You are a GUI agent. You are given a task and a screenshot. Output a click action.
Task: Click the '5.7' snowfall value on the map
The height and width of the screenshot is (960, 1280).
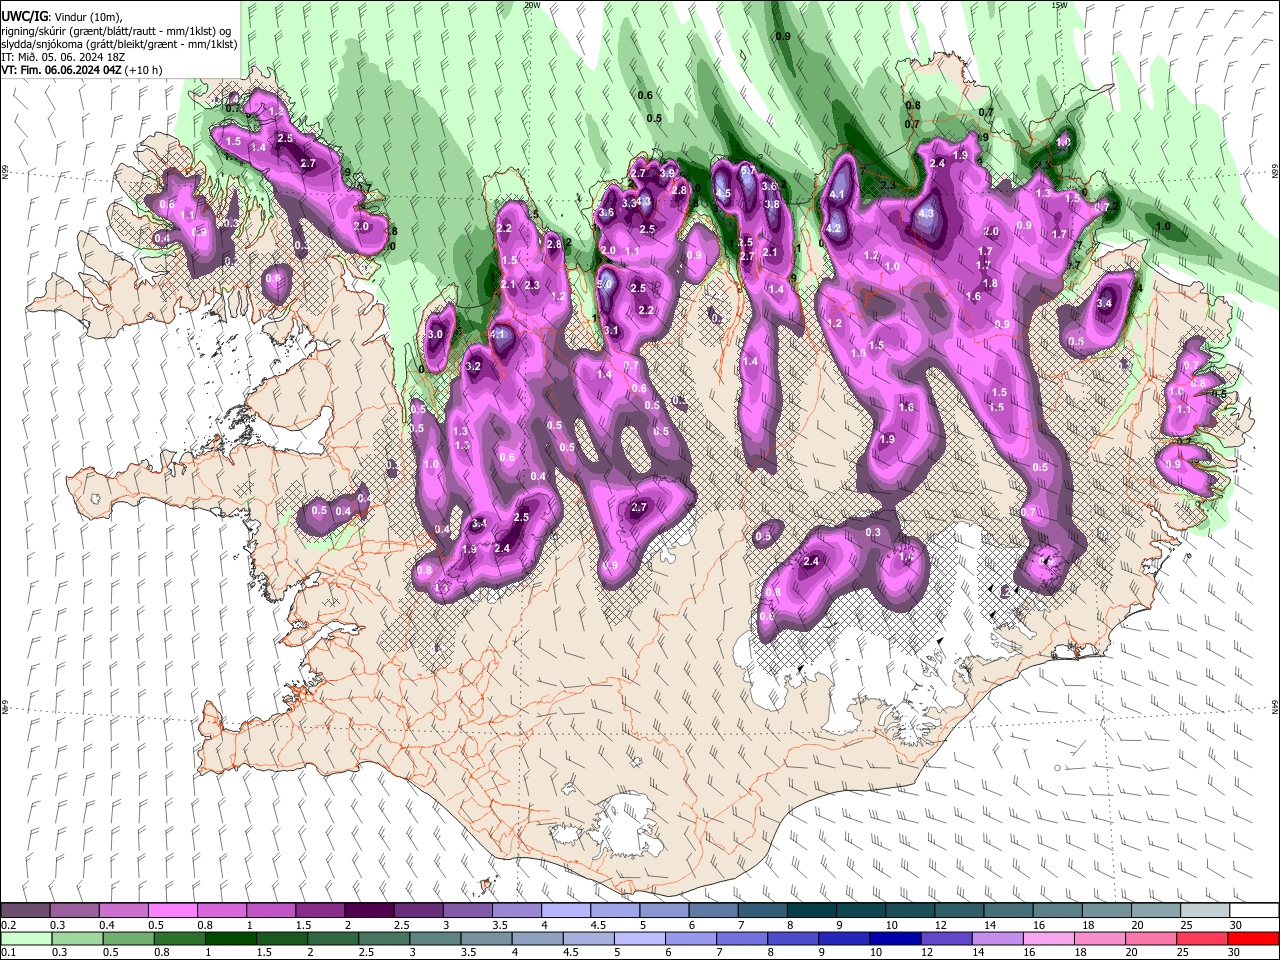(x=747, y=170)
